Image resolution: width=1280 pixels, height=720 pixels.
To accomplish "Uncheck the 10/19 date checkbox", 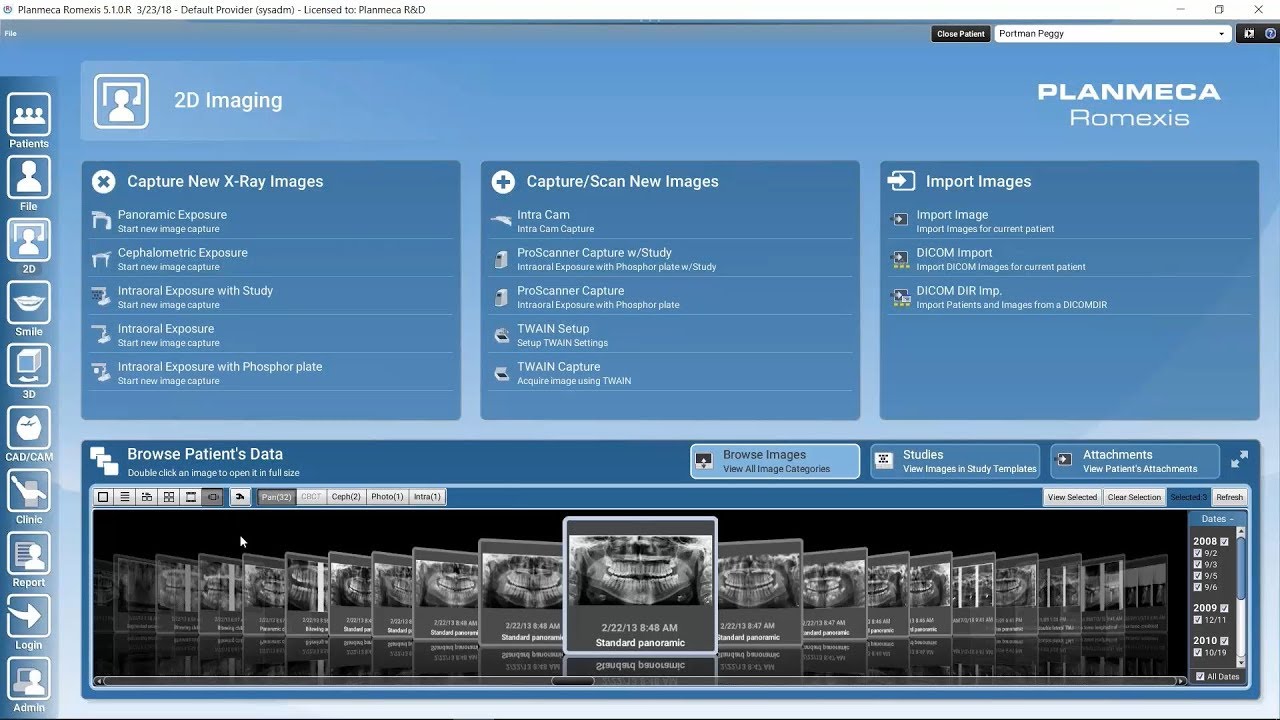I will (1198, 653).
